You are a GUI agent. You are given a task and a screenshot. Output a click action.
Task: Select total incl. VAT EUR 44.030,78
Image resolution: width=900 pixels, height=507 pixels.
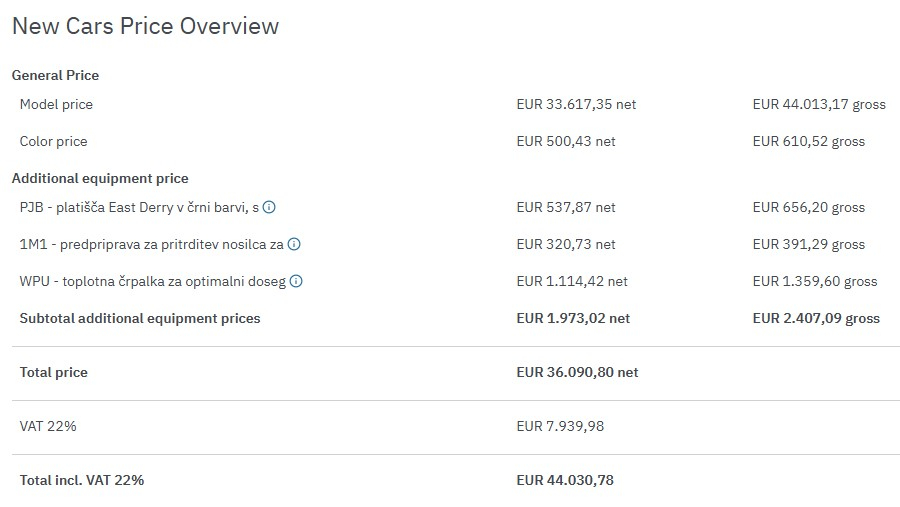point(565,480)
